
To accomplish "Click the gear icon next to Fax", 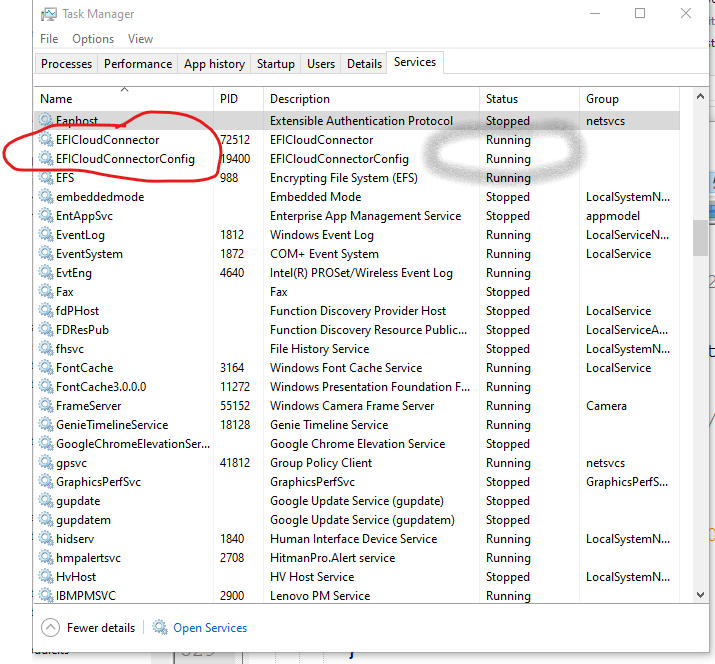I will pos(46,291).
